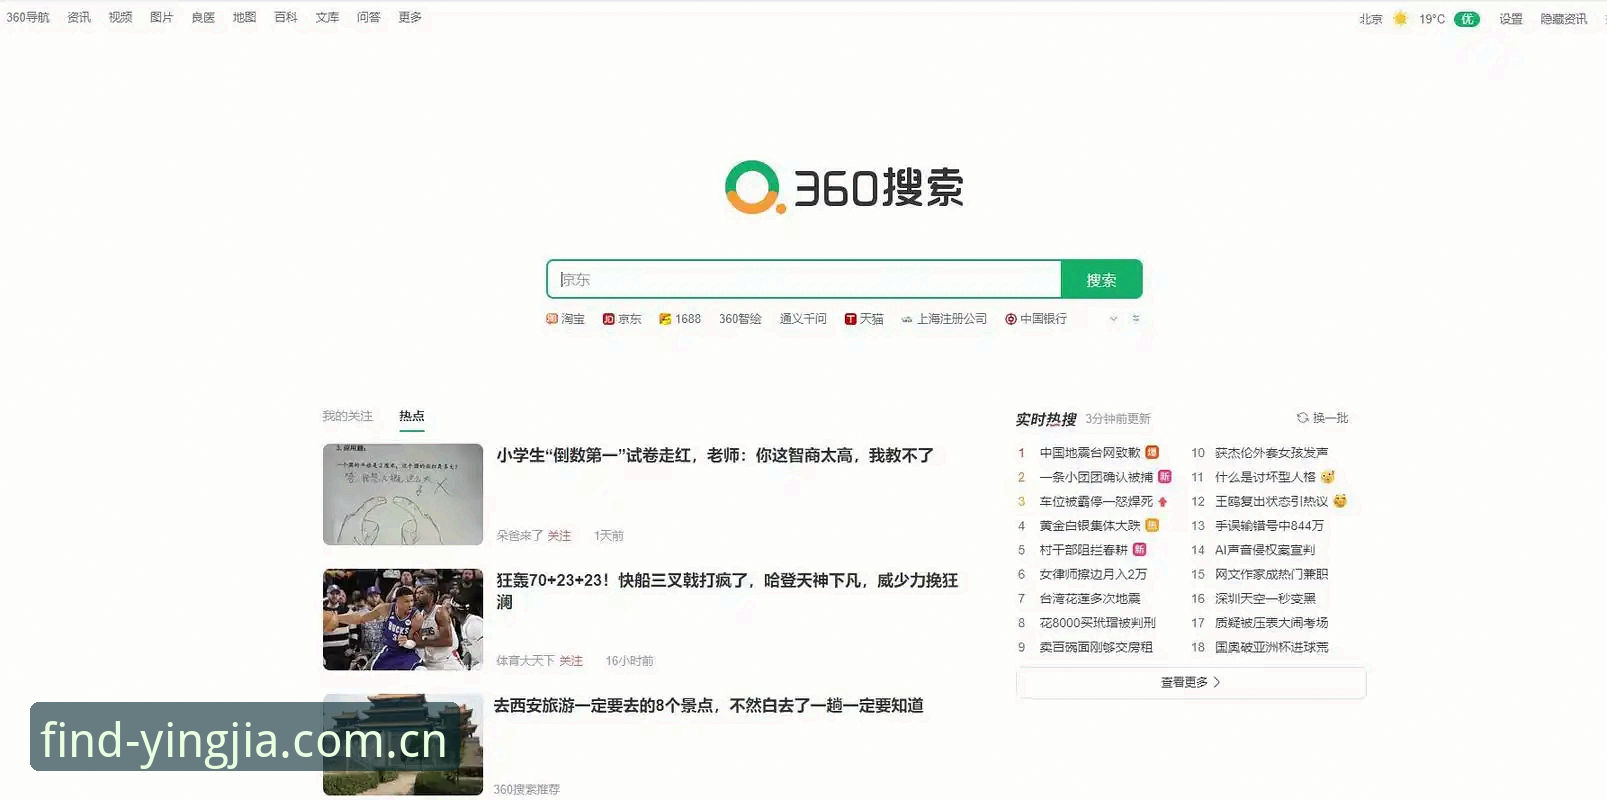This screenshot has width=1607, height=800.
Task: Expand shortcut links with the chevron
Action: pyautogui.click(x=1113, y=319)
